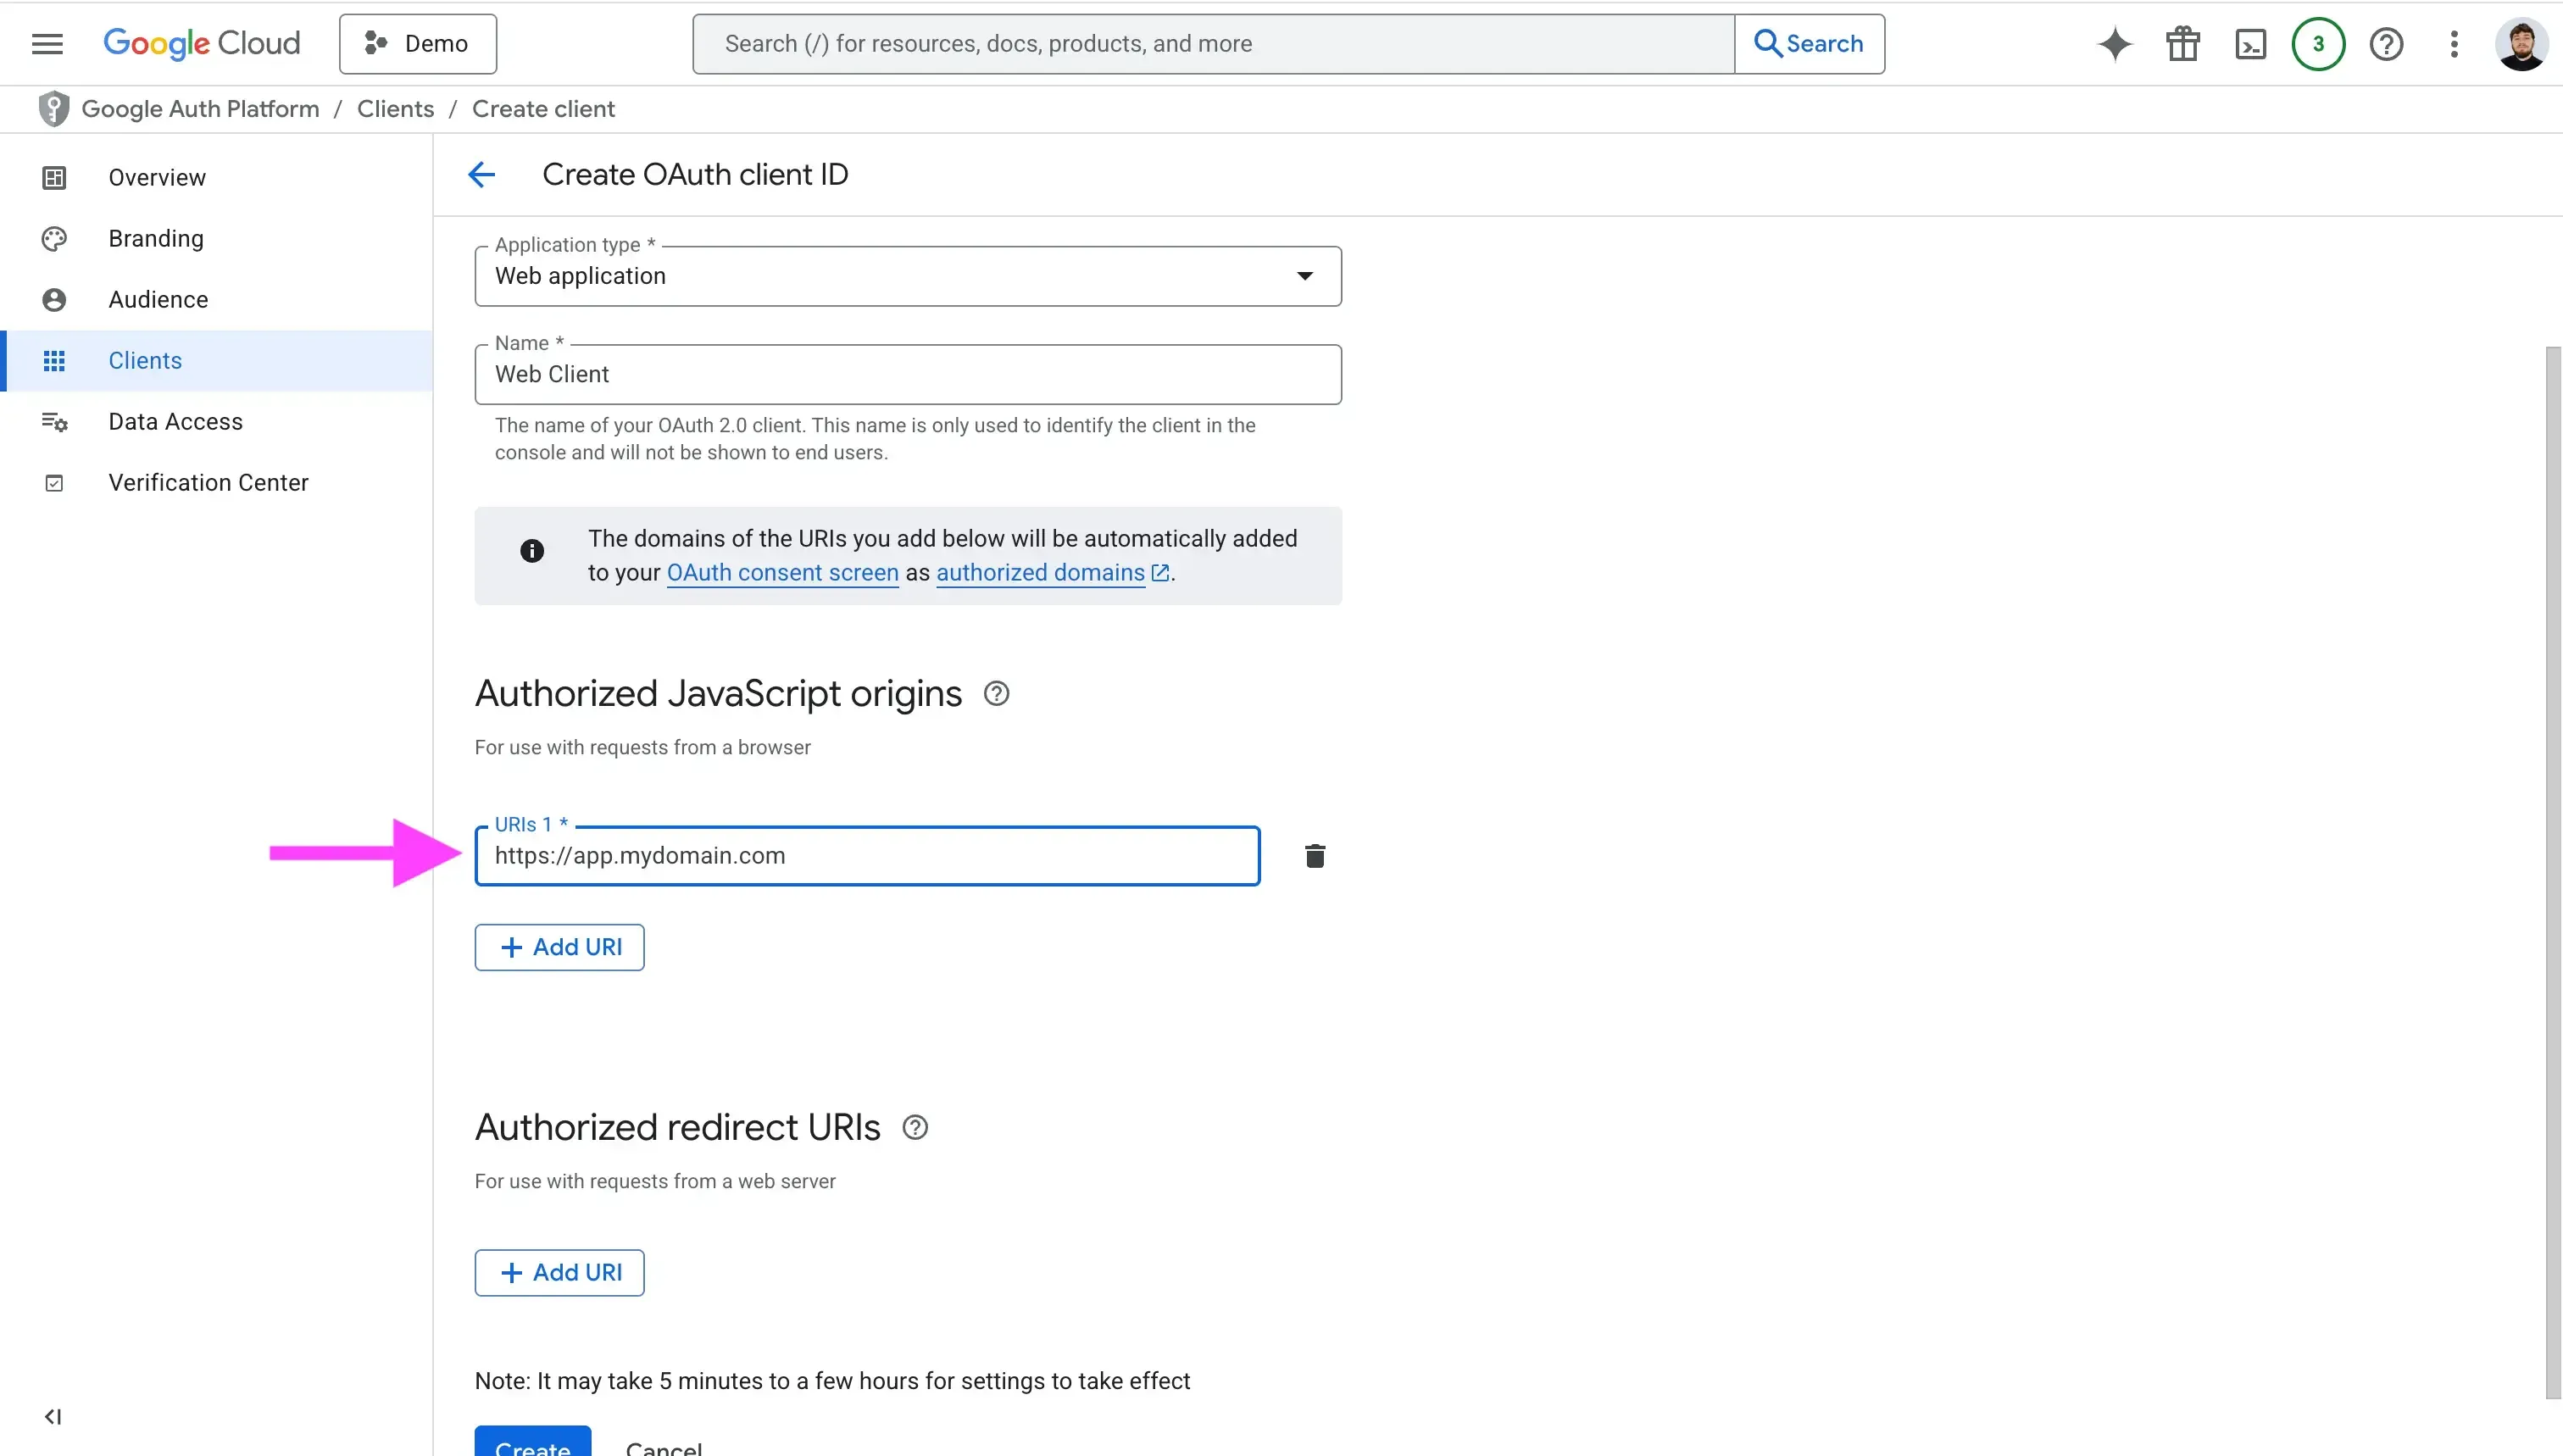This screenshot has height=1456, width=2563.
Task: Click the info icon in the domains notice
Action: point(531,550)
